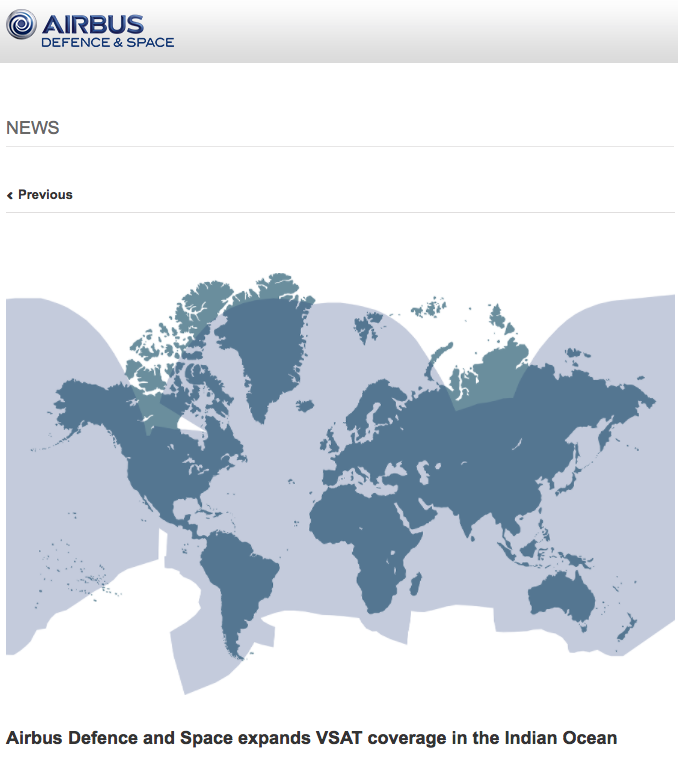Open the Airbus Defence & Space wordmark

pos(107,31)
